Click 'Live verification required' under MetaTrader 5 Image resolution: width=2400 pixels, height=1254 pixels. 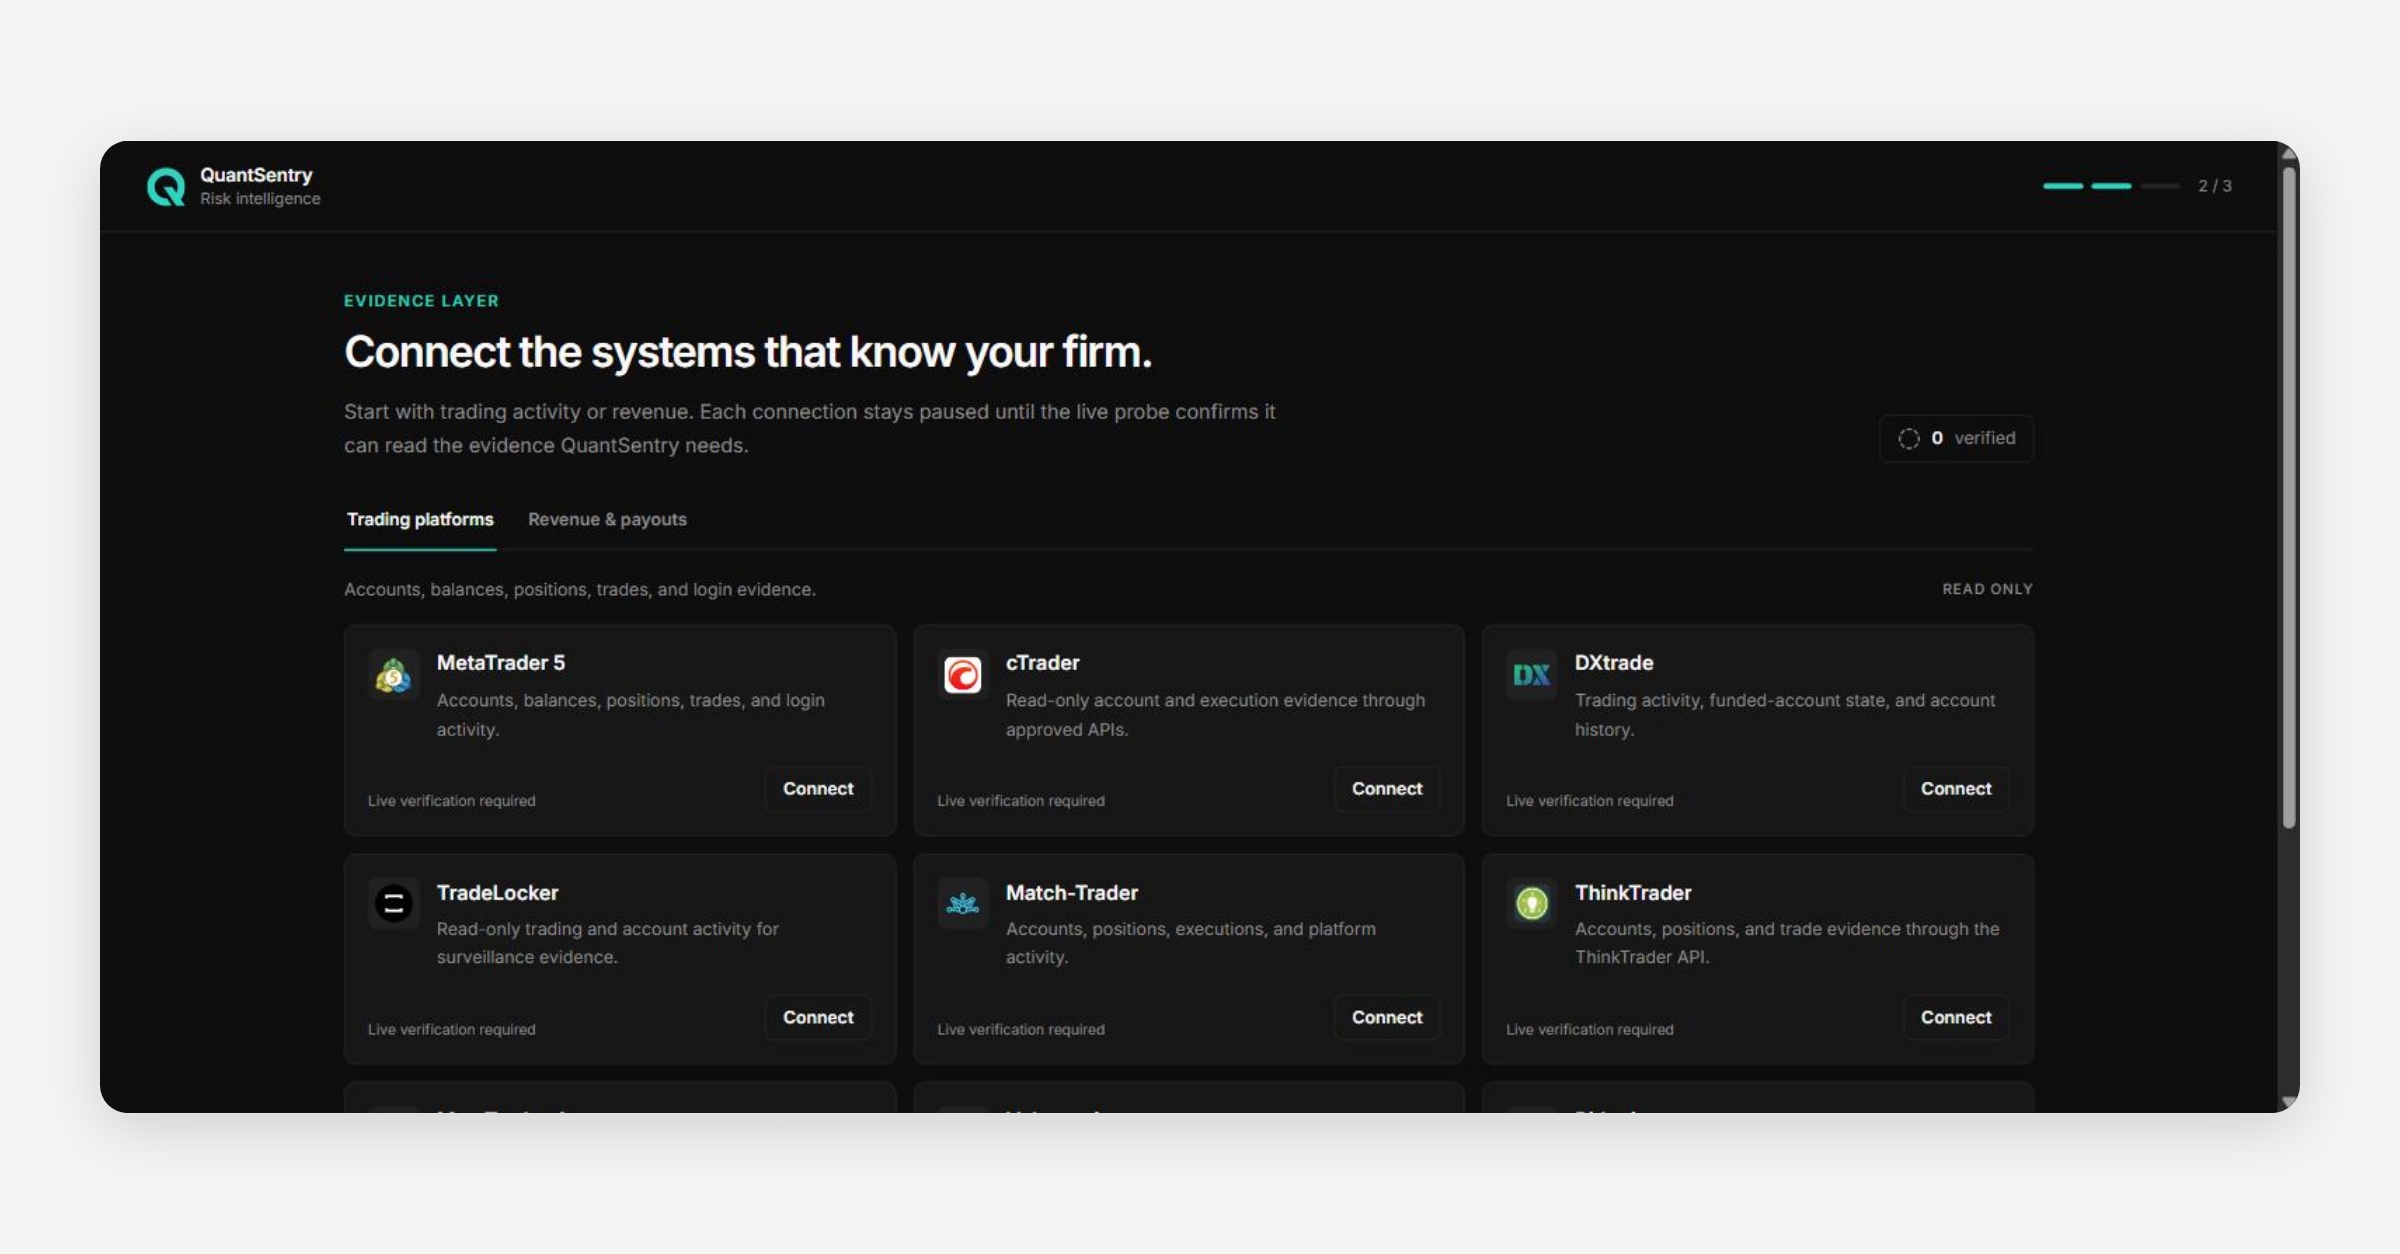(x=452, y=801)
